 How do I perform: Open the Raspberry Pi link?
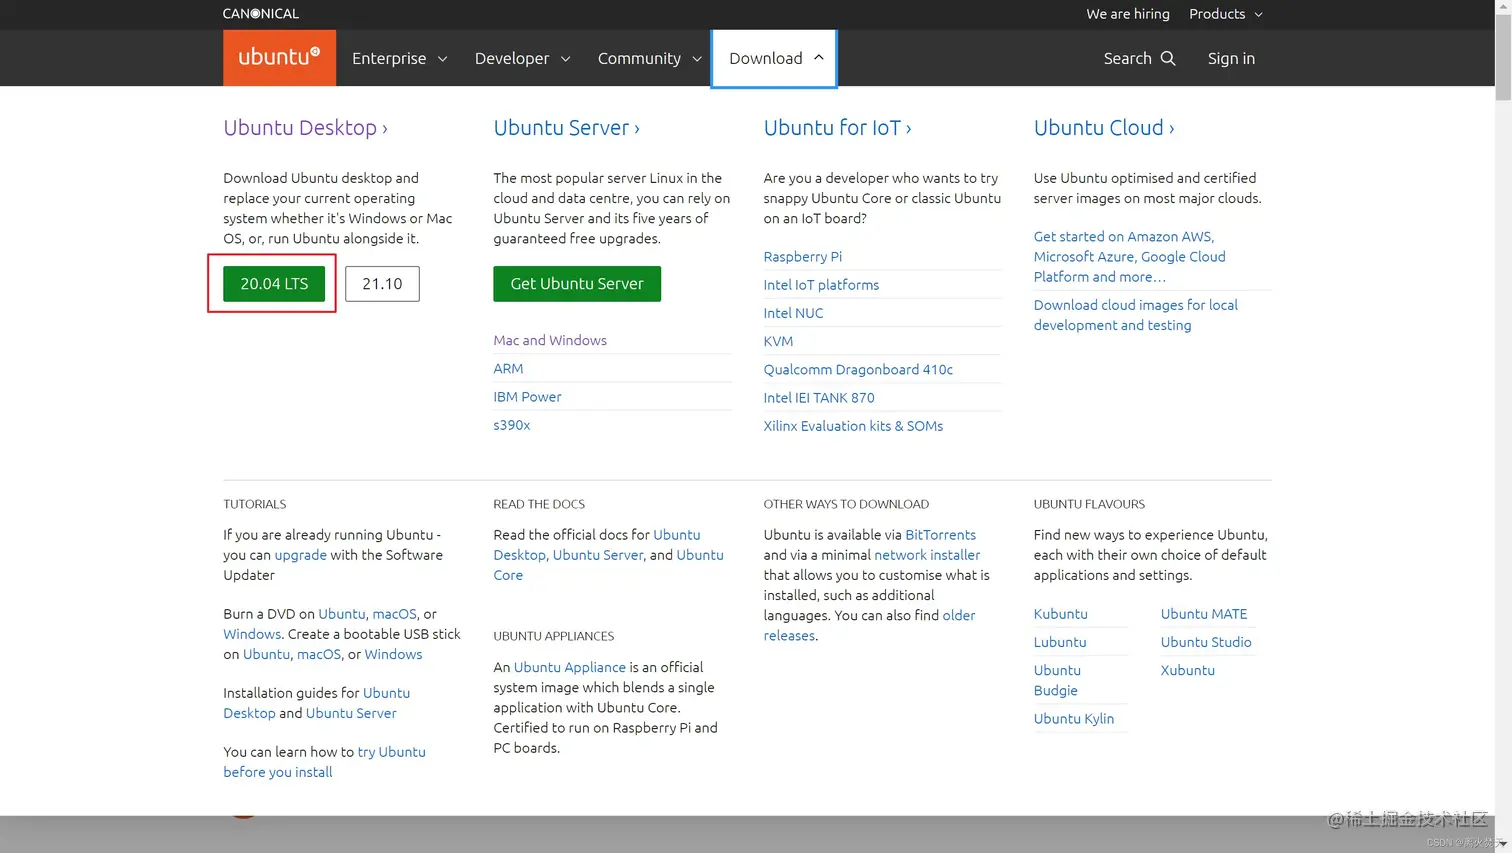(x=802, y=256)
